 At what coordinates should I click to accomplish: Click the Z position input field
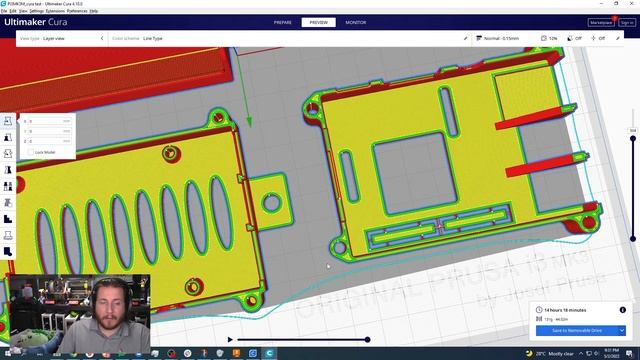click(x=49, y=141)
